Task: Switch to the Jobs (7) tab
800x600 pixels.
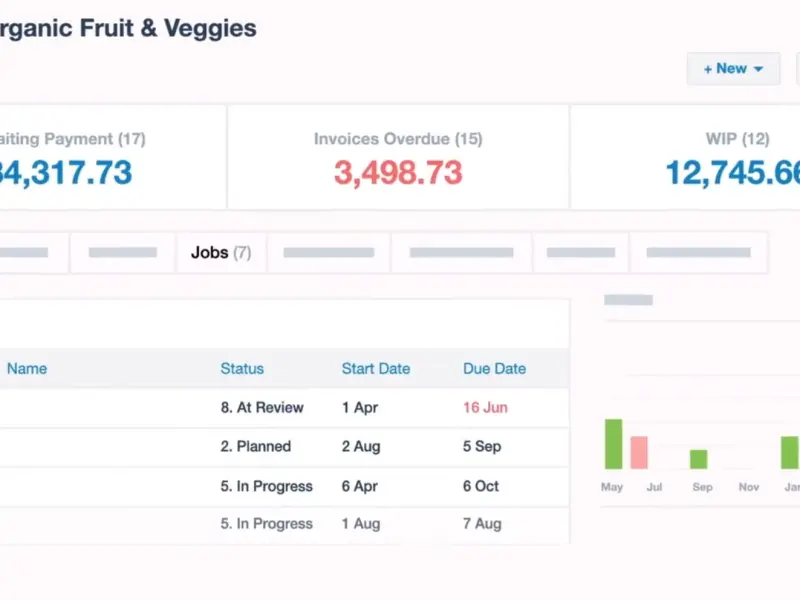Action: pyautogui.click(x=221, y=253)
